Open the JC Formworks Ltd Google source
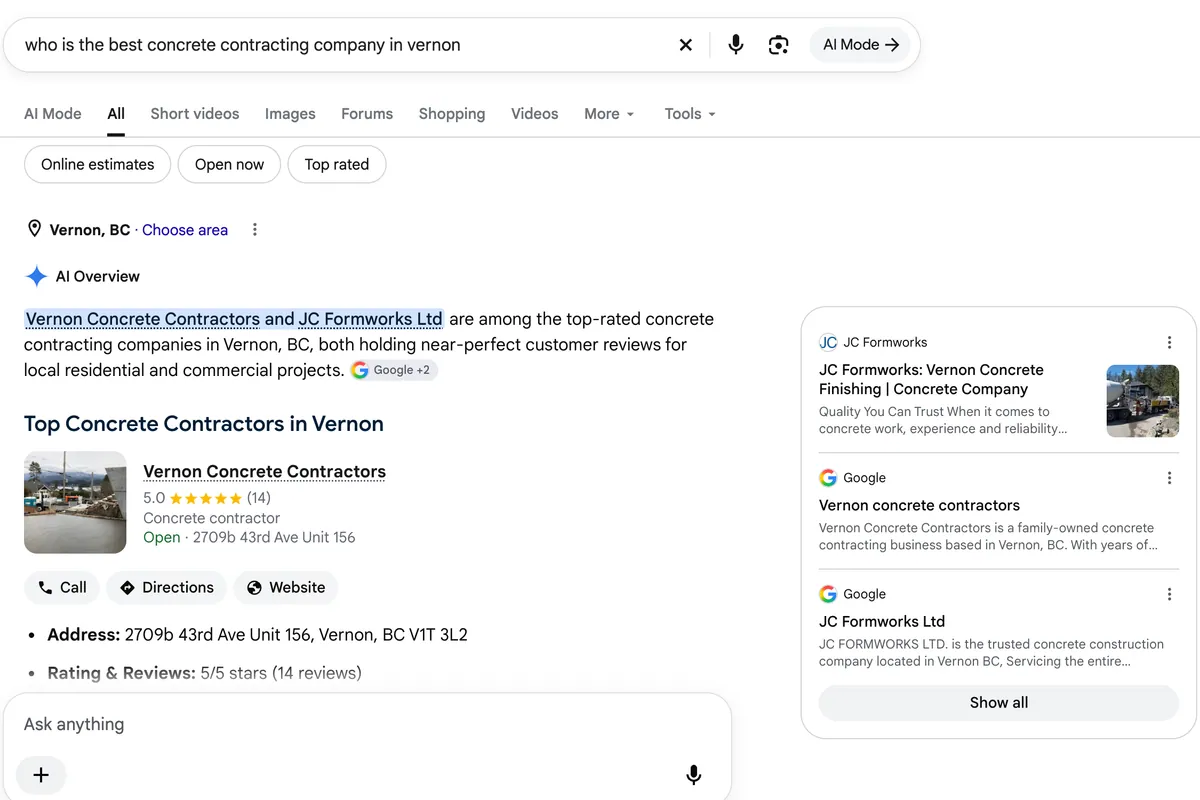This screenshot has height=800, width=1200. (882, 622)
